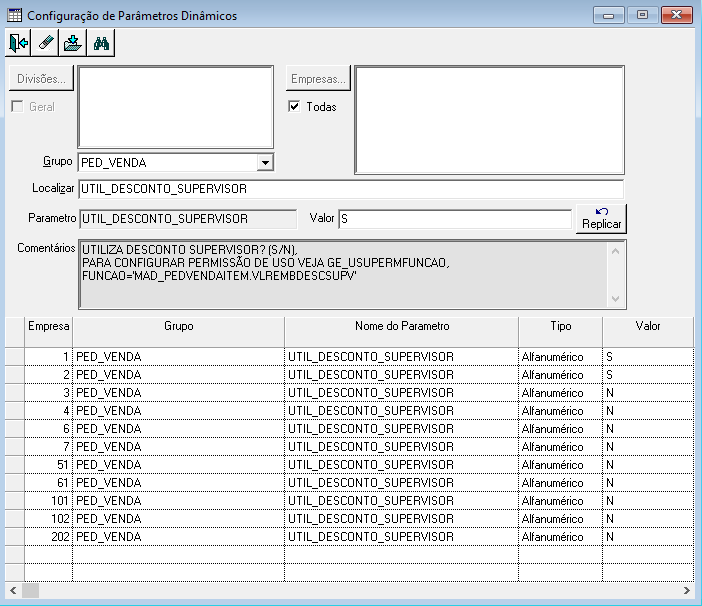Close the Configuração de Parâmetros Dinâmicos window
The image size is (702, 606).
pyautogui.click(x=676, y=15)
